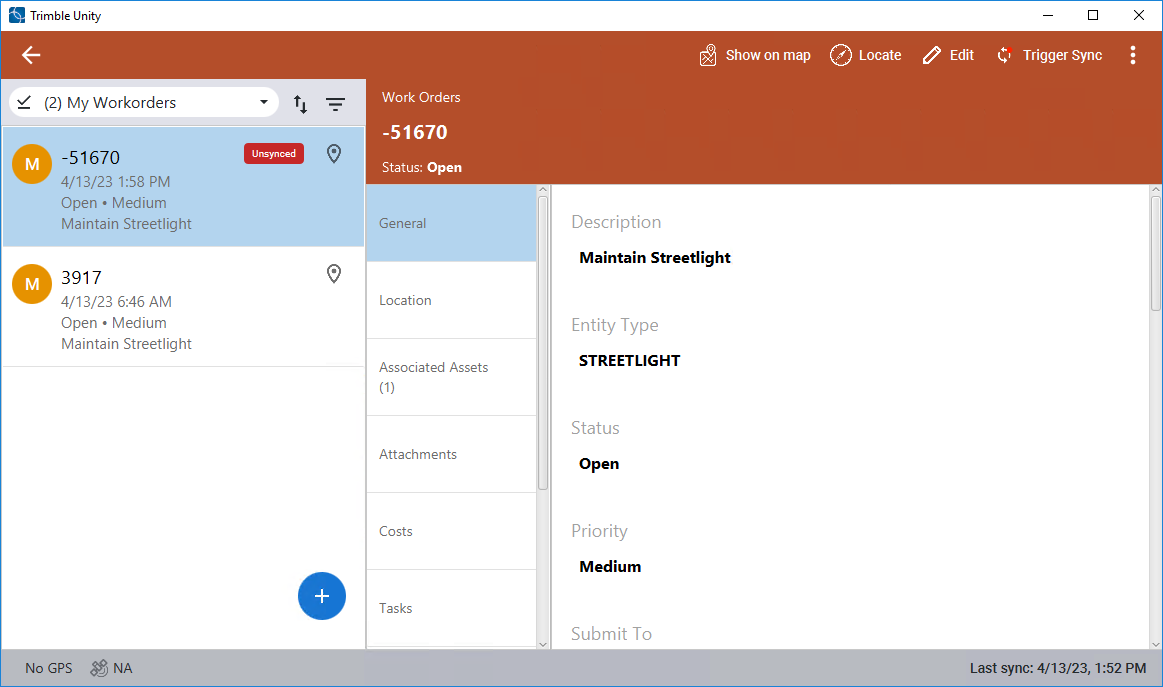Image resolution: width=1163 pixels, height=687 pixels.
Task: Open the Location tab
Action: (451, 300)
